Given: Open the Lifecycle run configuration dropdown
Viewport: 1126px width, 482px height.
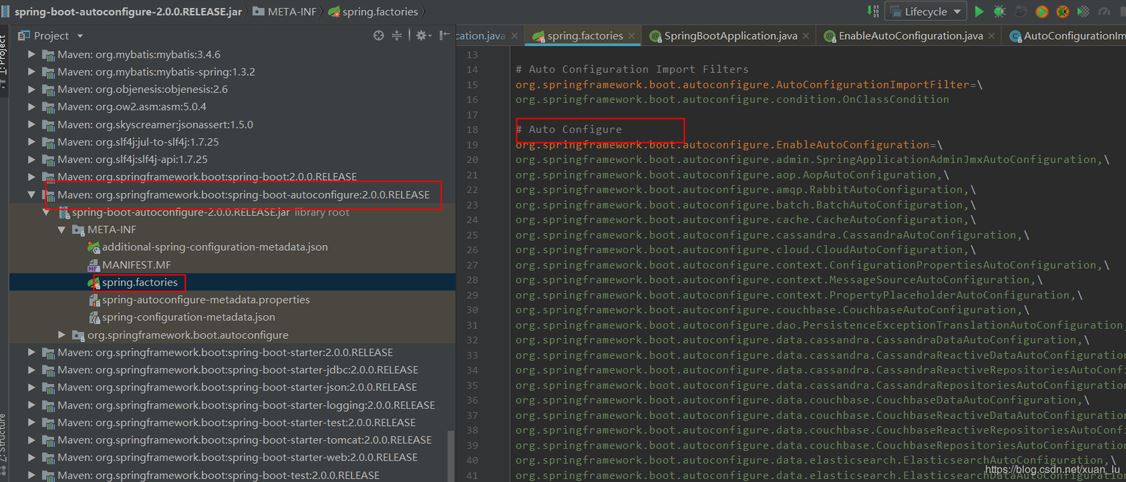Looking at the screenshot, I should [925, 12].
